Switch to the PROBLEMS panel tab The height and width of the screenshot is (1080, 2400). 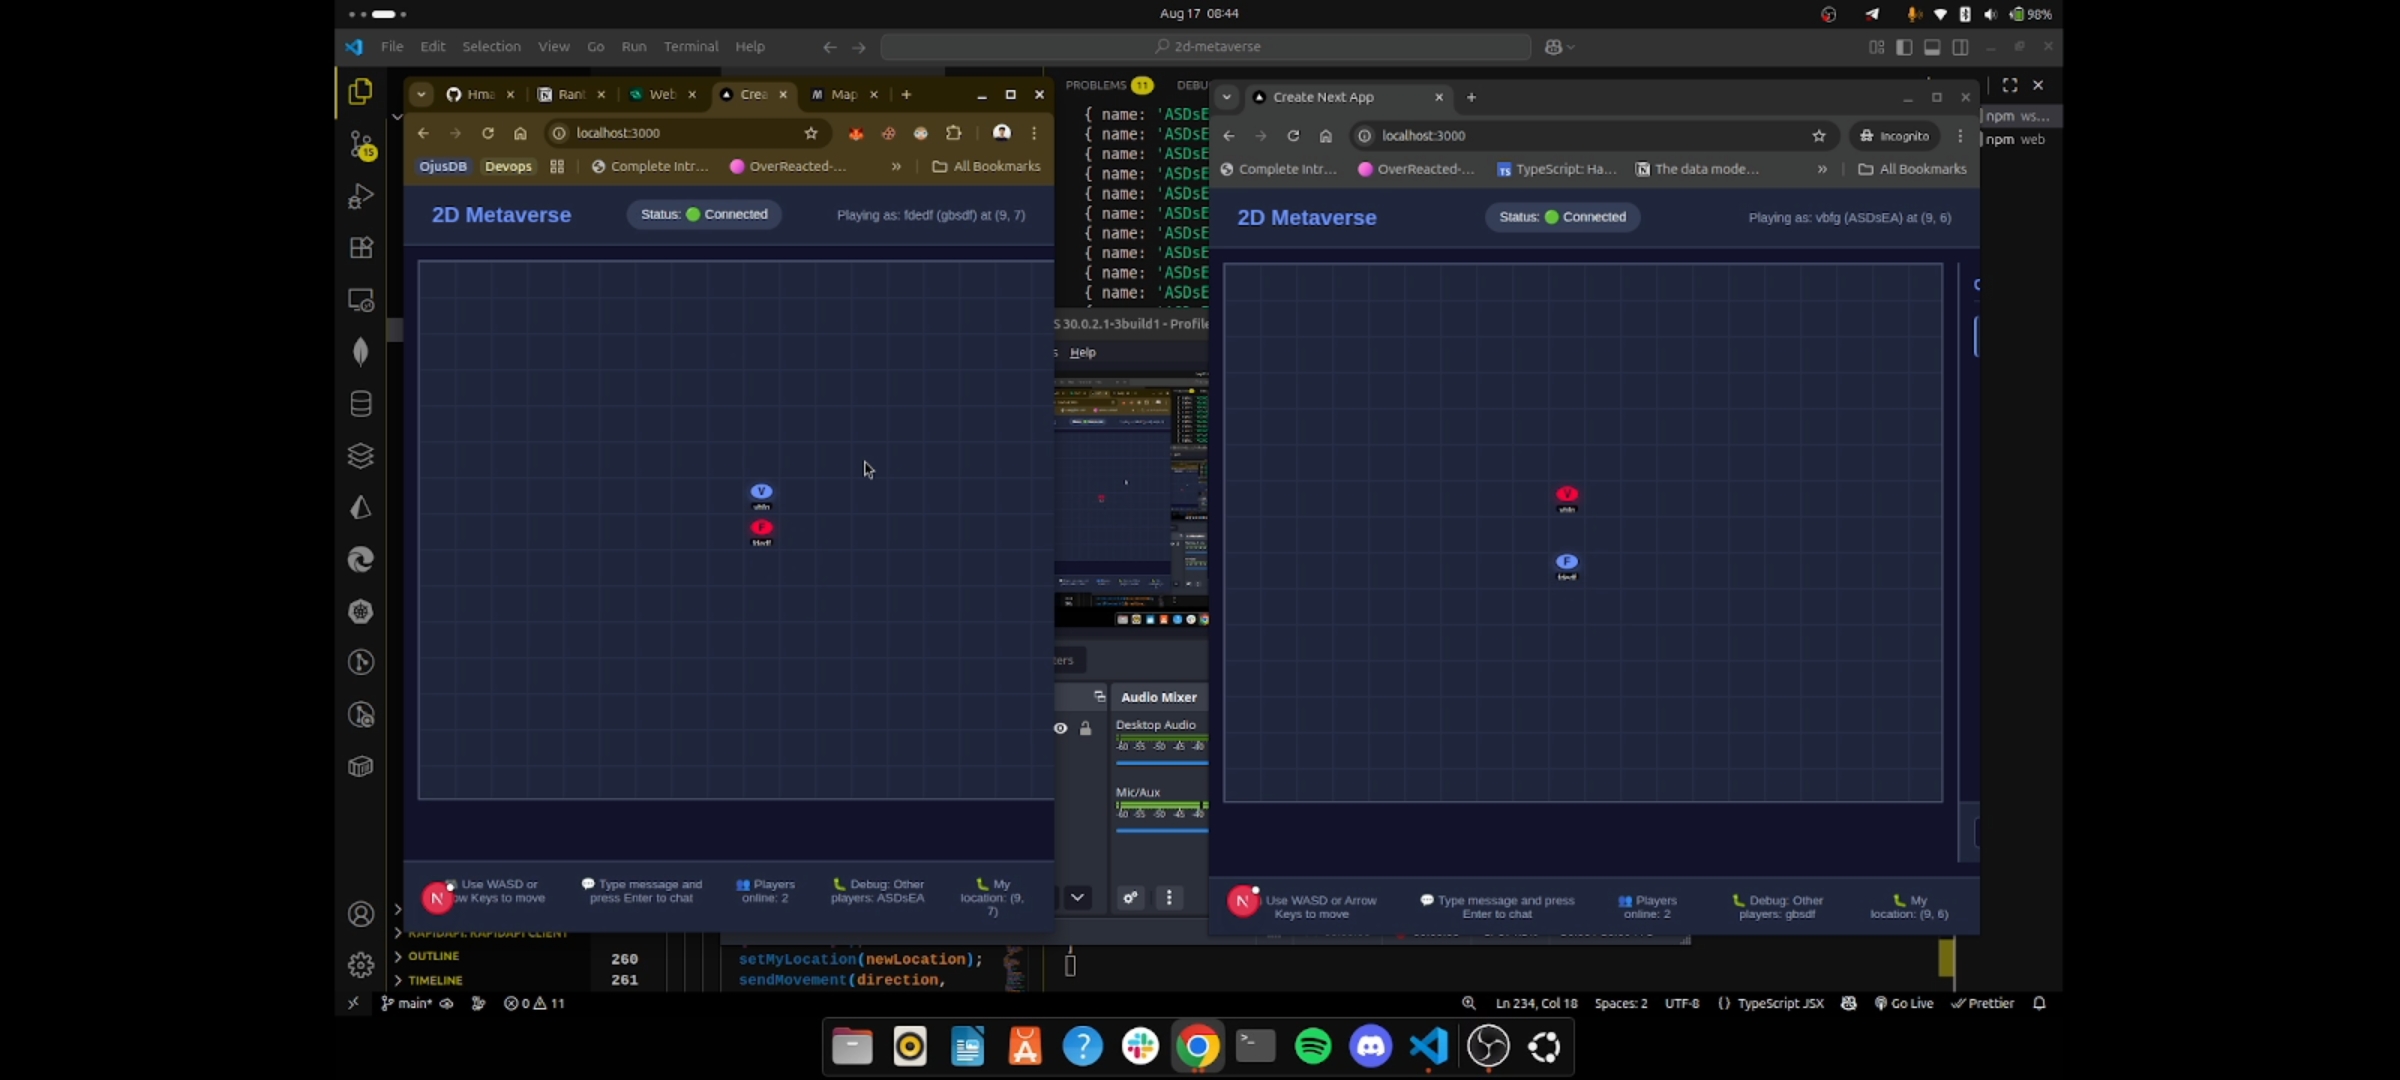point(1095,85)
